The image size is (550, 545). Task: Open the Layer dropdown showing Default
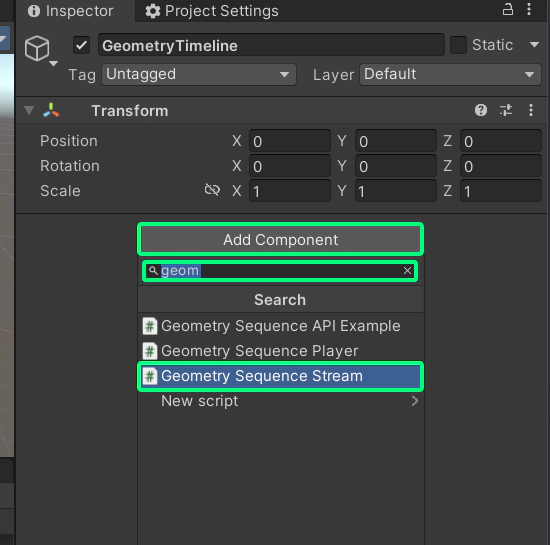(x=450, y=74)
